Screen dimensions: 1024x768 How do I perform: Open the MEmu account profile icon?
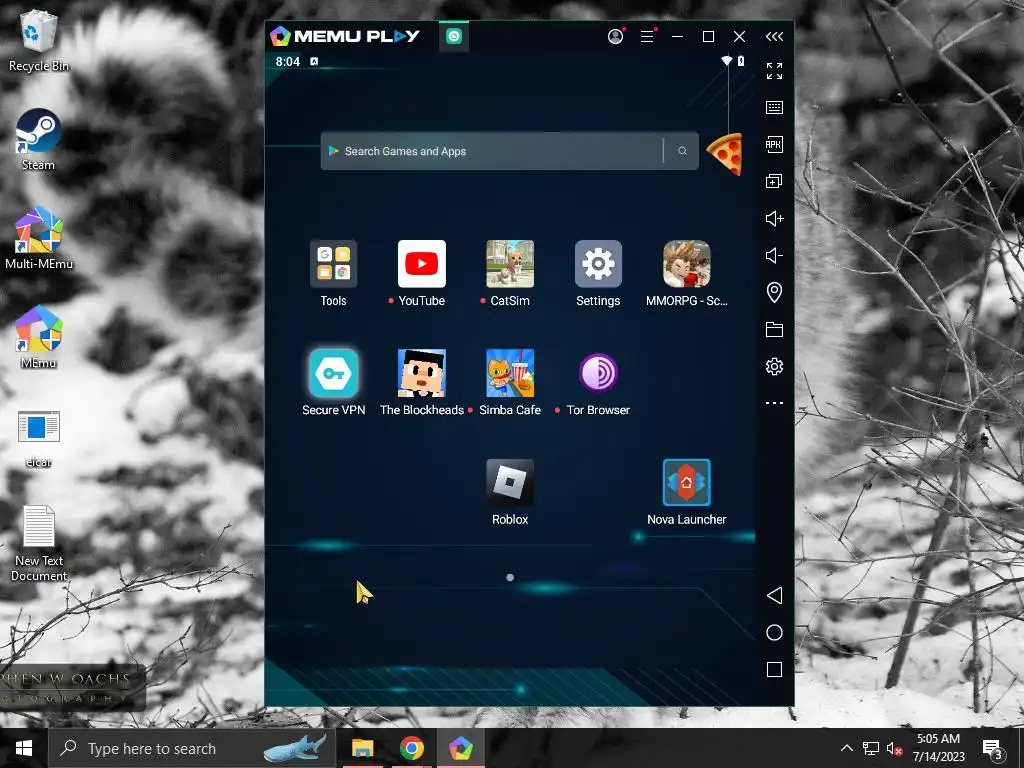click(615, 37)
